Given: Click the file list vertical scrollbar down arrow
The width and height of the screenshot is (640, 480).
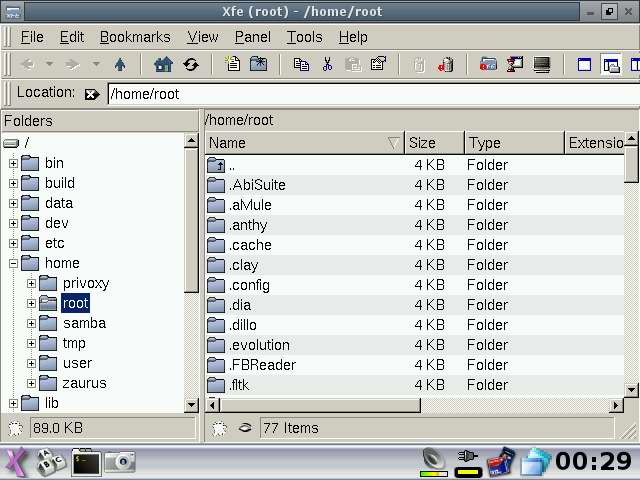Looking at the screenshot, I should [x=631, y=389].
